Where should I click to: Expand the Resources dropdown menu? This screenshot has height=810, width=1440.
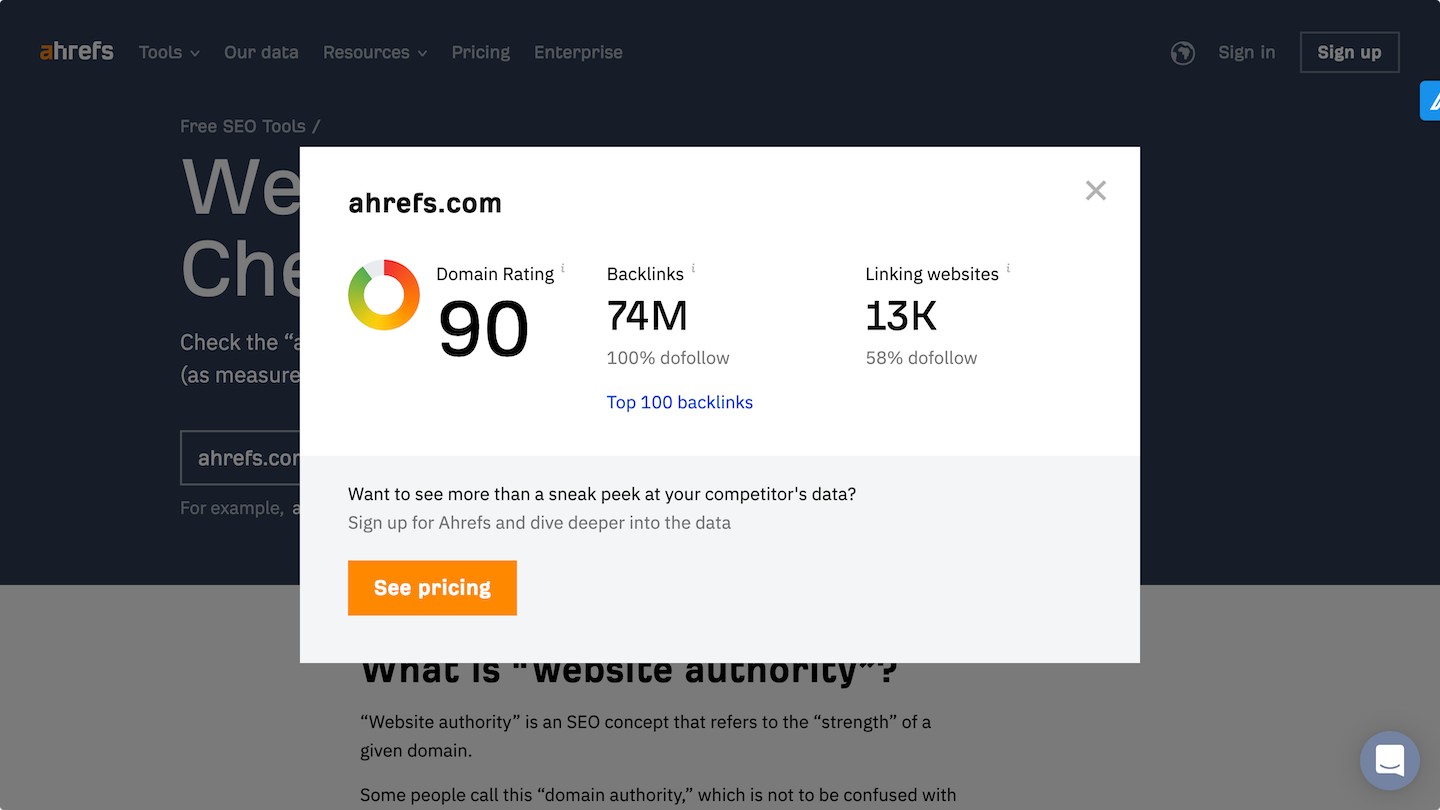pos(375,52)
